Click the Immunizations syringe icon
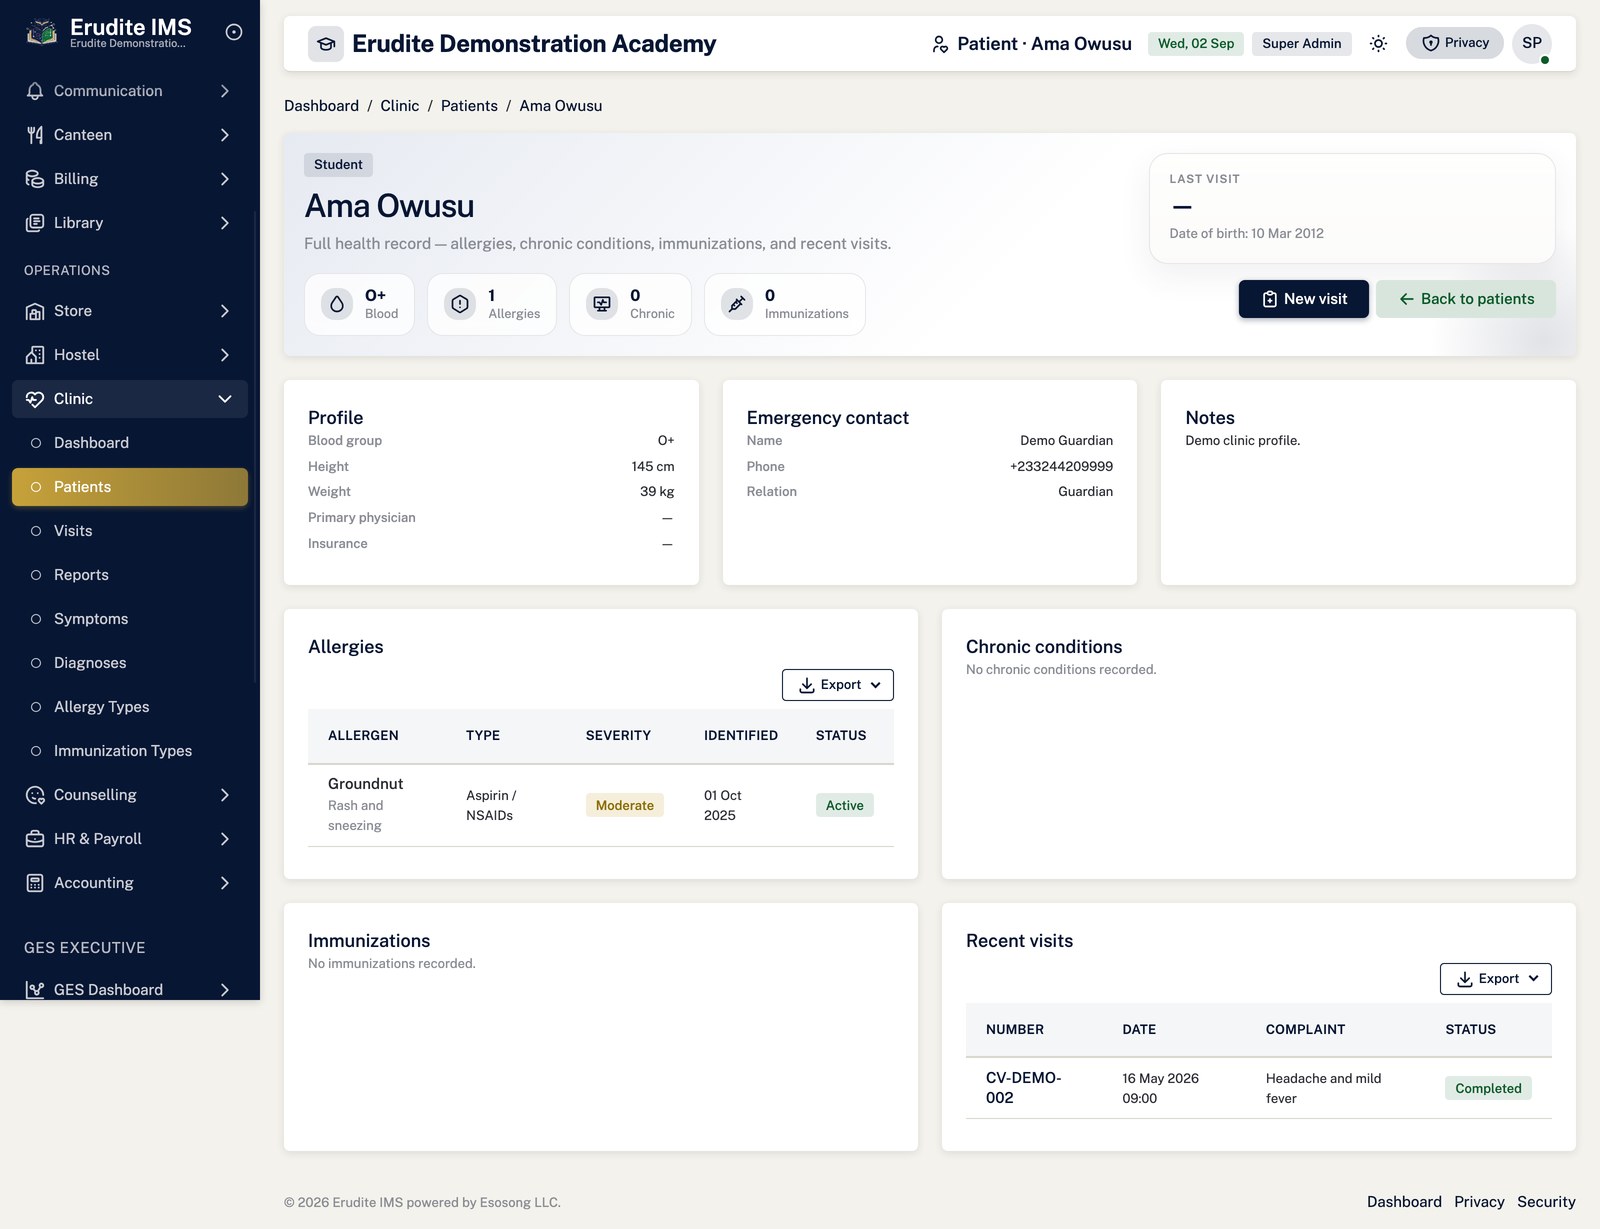The image size is (1600, 1229). pyautogui.click(x=737, y=304)
